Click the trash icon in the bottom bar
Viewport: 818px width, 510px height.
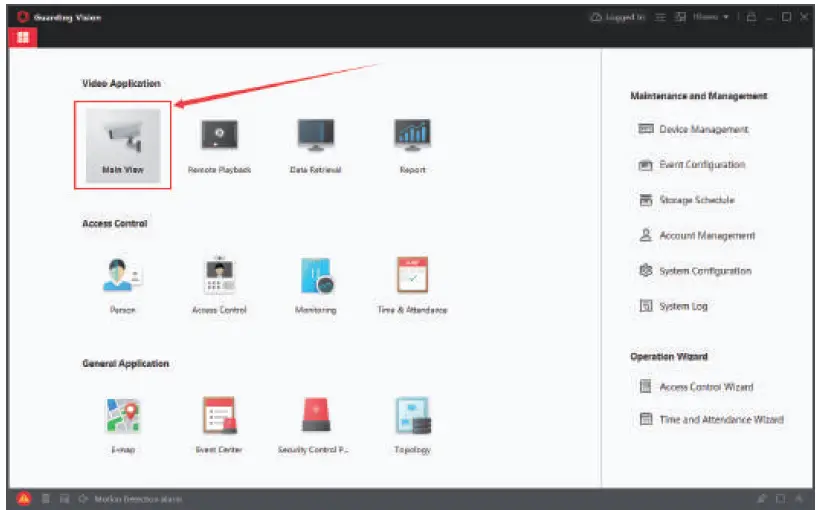point(46,499)
